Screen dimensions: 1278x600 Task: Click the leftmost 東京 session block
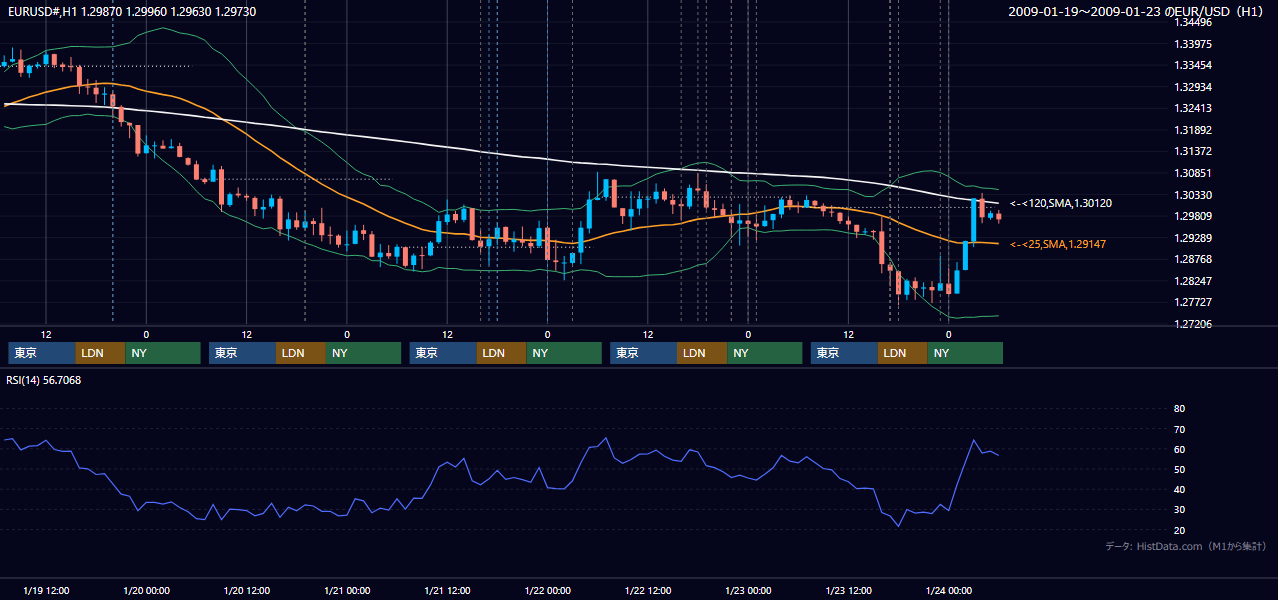pos(41,353)
